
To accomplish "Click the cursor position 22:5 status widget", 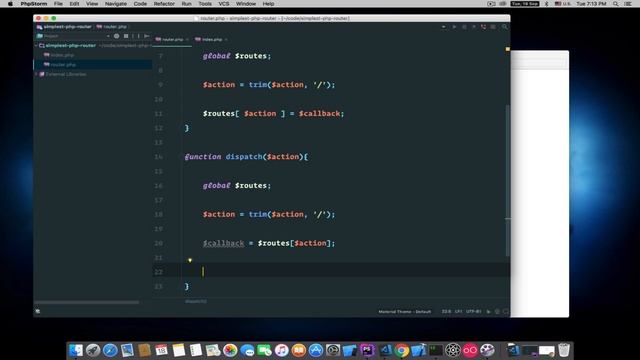I will coord(446,311).
